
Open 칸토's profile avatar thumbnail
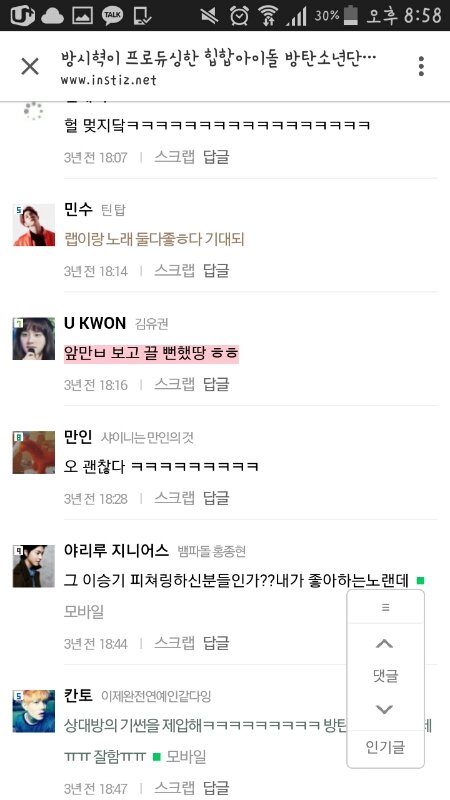pos(34,711)
